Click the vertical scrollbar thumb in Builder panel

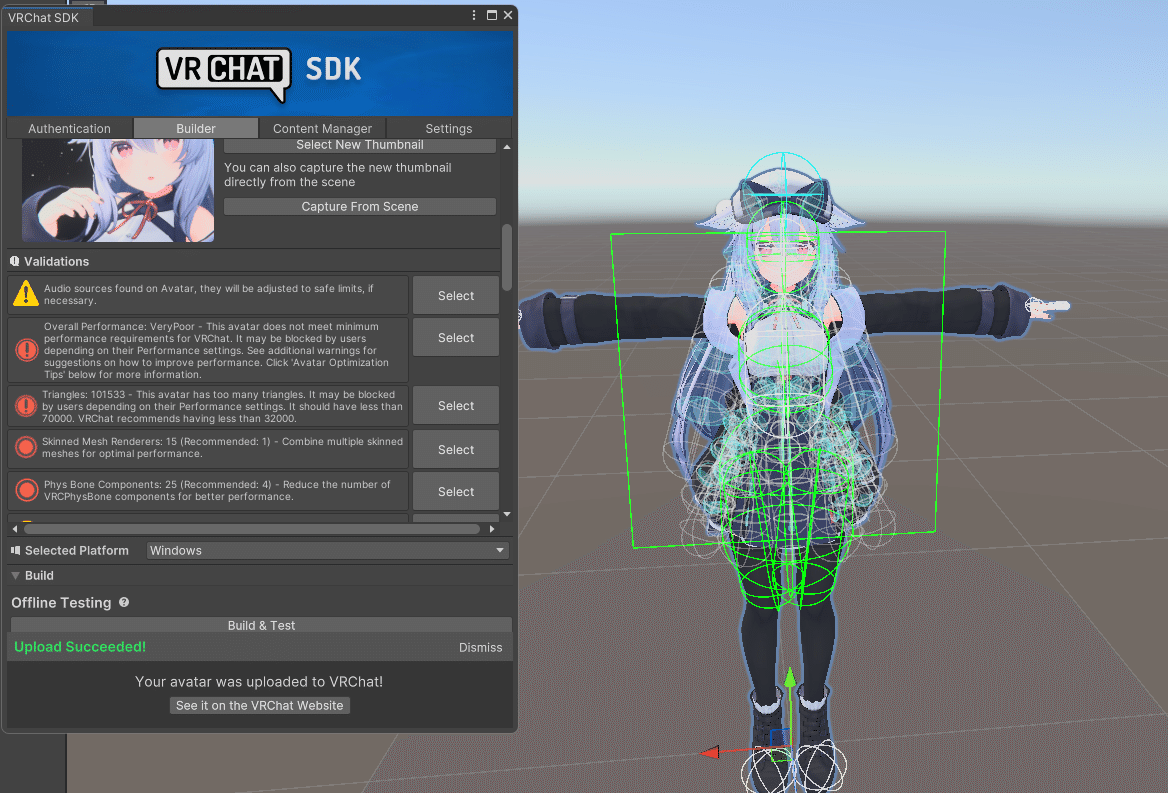click(507, 257)
